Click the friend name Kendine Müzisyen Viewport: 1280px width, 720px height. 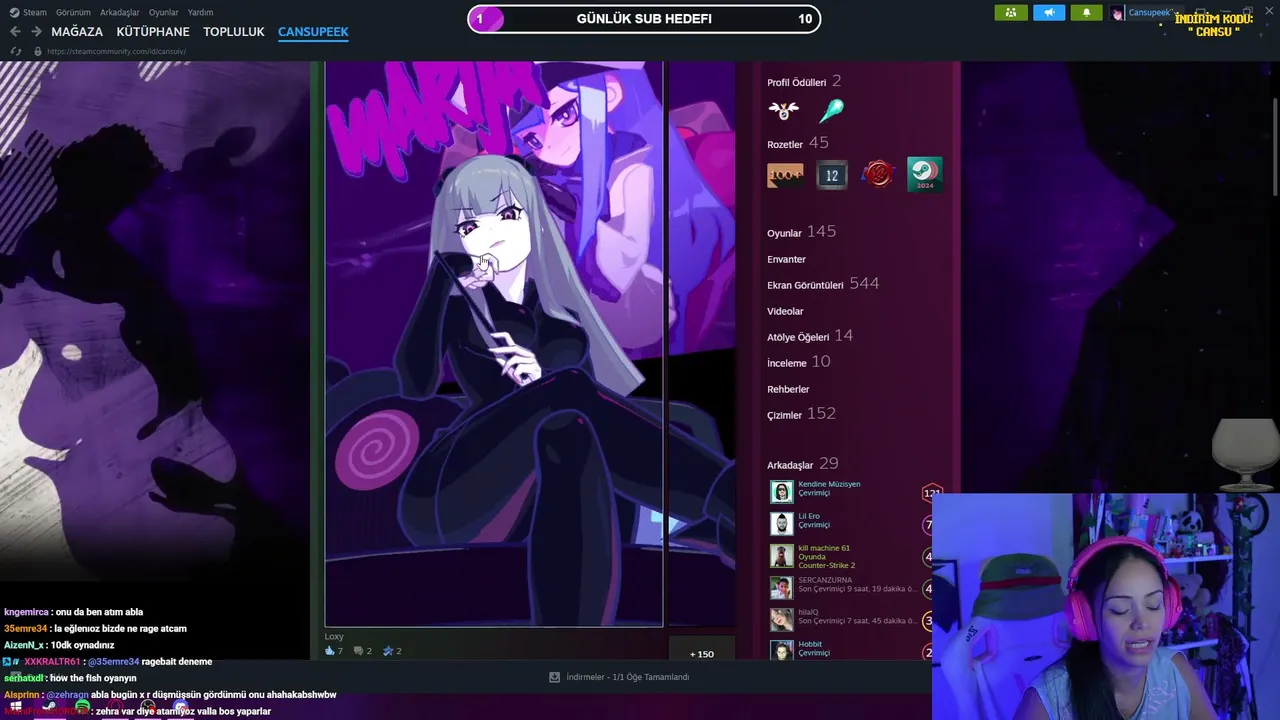point(829,484)
